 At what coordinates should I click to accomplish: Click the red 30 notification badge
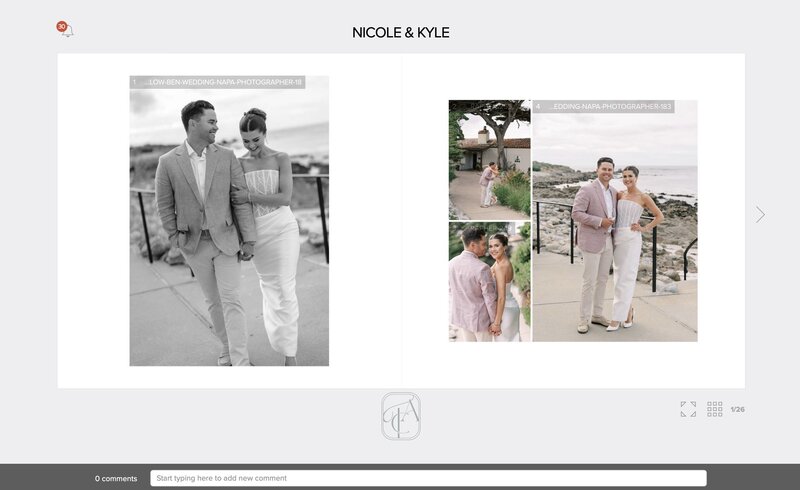click(x=62, y=27)
